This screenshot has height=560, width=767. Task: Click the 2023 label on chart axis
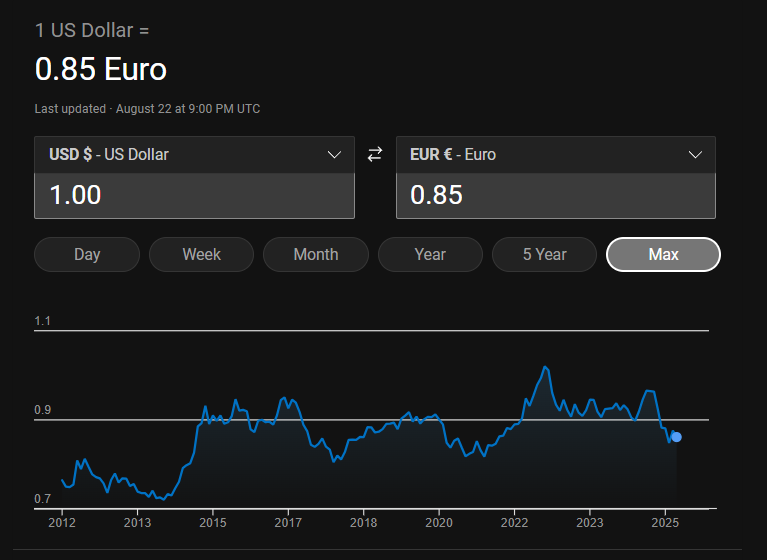pos(589,523)
